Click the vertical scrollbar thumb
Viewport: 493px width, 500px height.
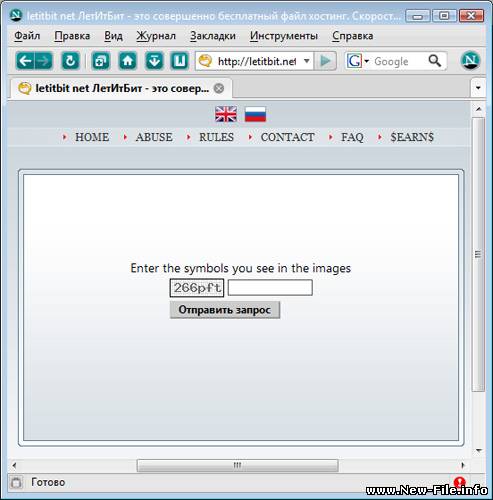pyautogui.click(x=478, y=255)
